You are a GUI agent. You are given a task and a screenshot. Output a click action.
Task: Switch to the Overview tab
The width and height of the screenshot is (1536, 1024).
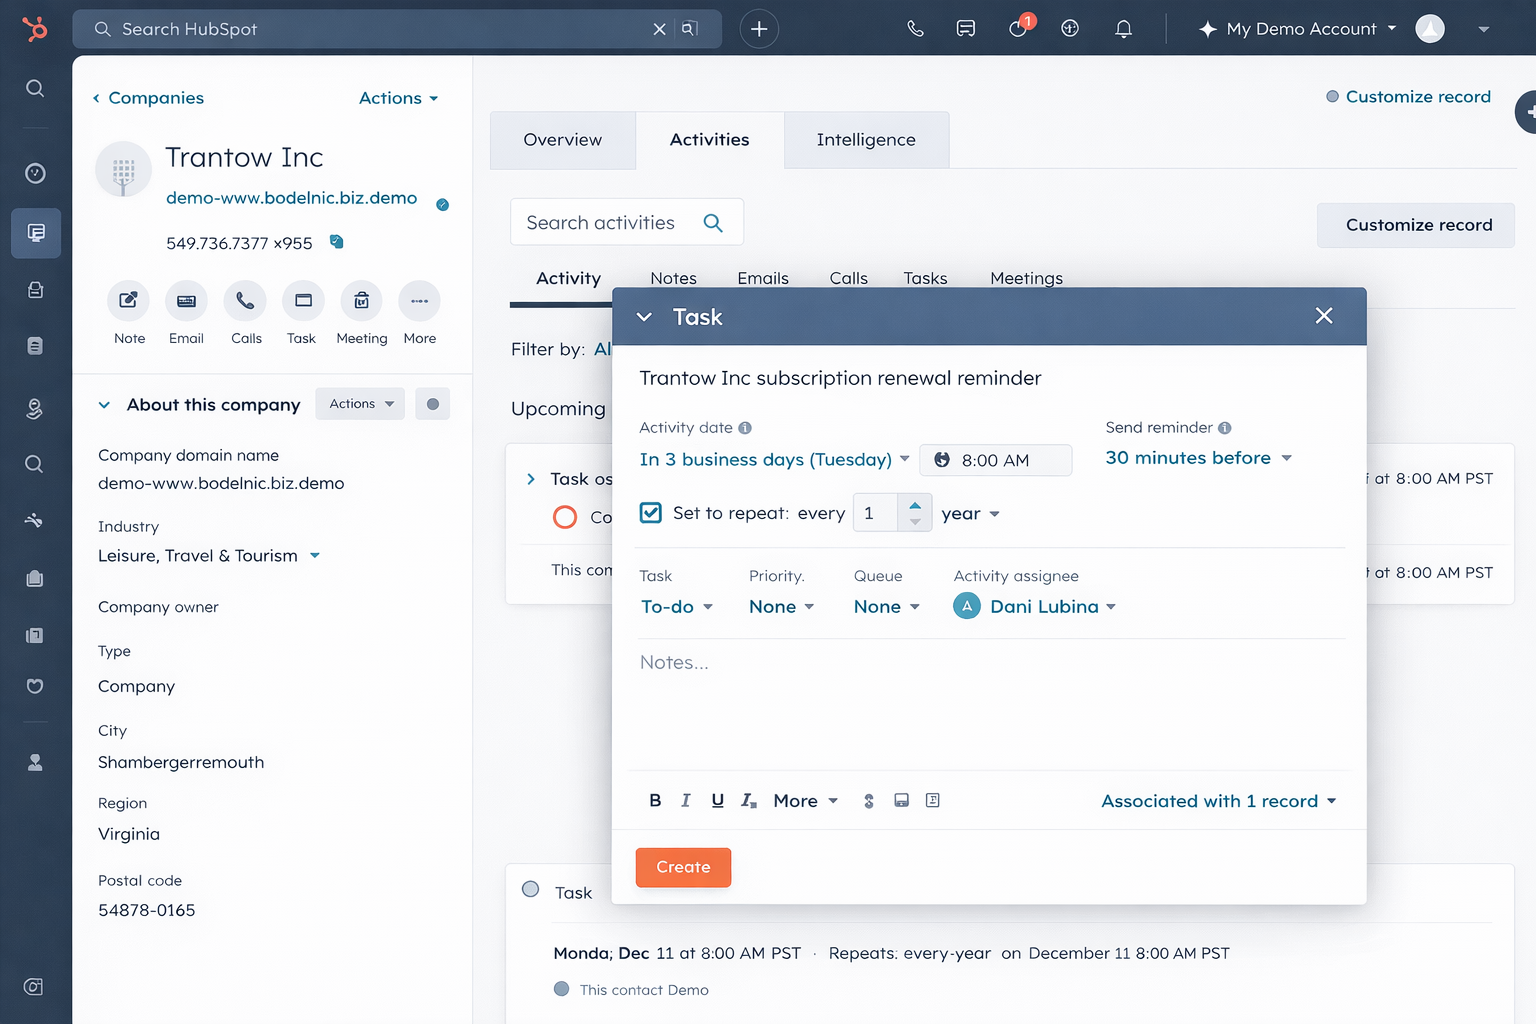point(562,140)
